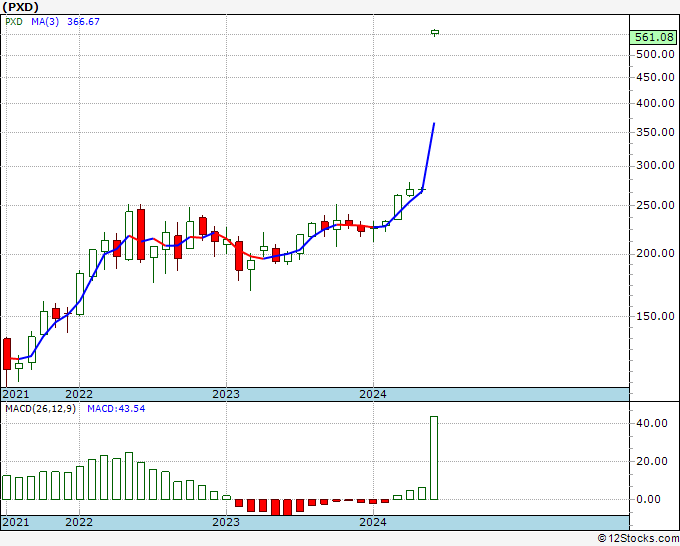Click the 500.00 price axis label
The width and height of the screenshot is (680, 546).
click(x=655, y=54)
